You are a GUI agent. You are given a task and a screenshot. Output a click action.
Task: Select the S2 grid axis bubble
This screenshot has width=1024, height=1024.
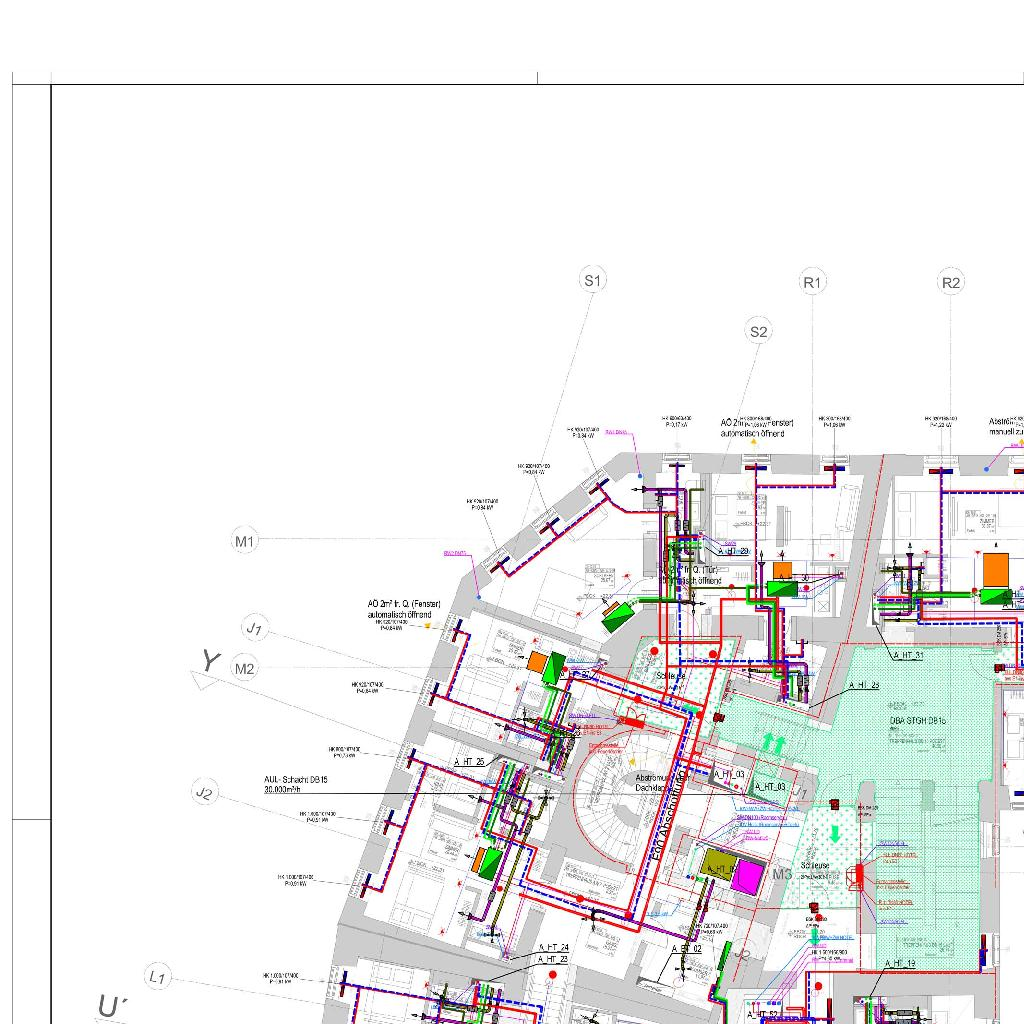click(x=758, y=331)
